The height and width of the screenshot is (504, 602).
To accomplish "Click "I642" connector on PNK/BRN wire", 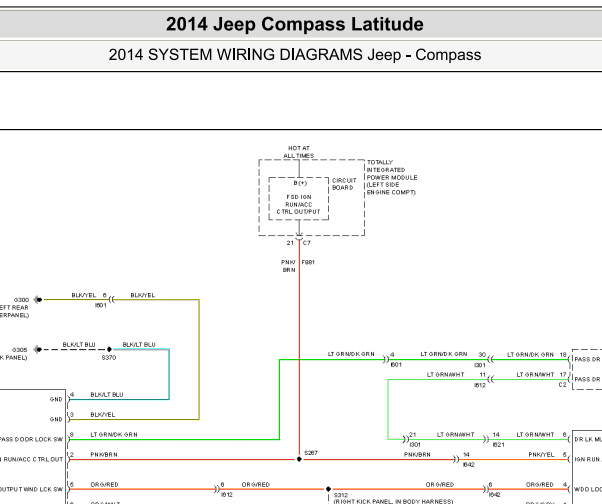I will pyautogui.click(x=468, y=464).
